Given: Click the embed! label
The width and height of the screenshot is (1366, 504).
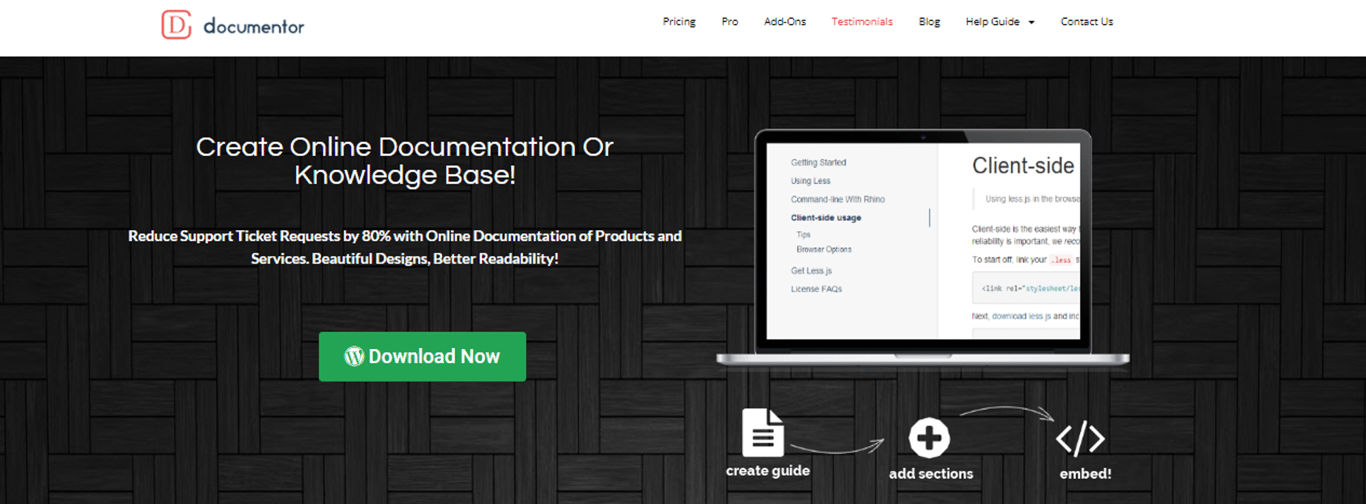Looking at the screenshot, I should pyautogui.click(x=1085, y=474).
